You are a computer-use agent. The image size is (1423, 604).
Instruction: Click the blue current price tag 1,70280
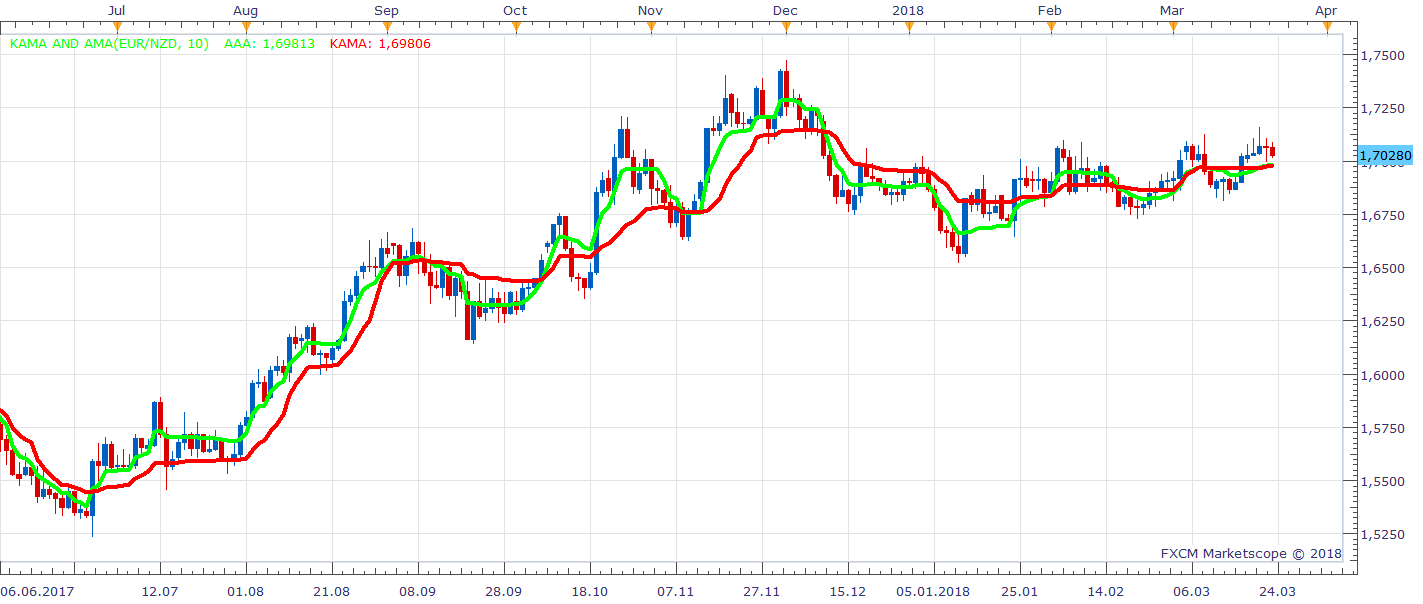point(1385,156)
